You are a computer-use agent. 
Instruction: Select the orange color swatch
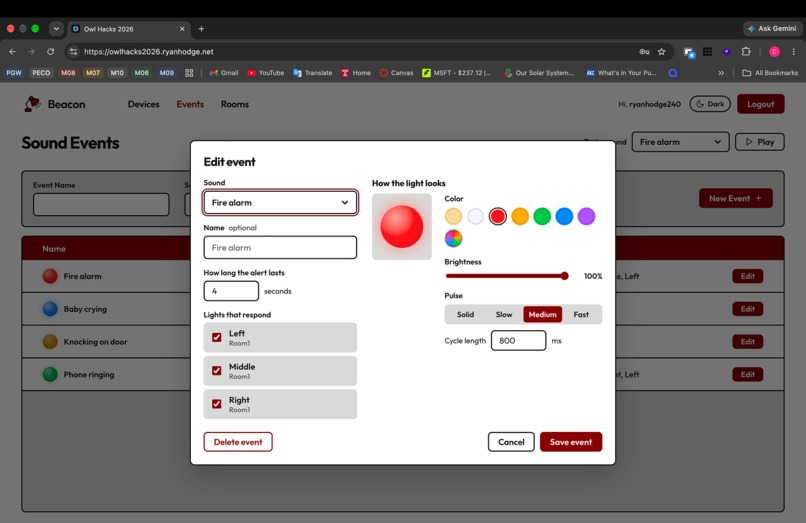pos(520,217)
